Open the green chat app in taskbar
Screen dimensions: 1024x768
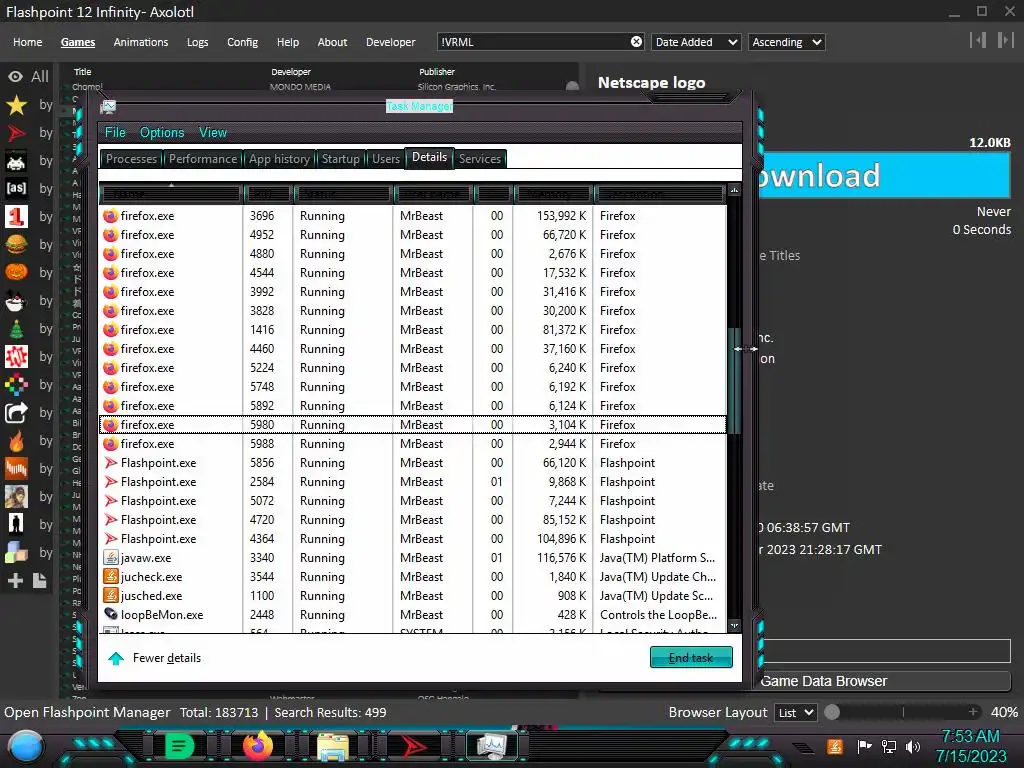(x=179, y=746)
